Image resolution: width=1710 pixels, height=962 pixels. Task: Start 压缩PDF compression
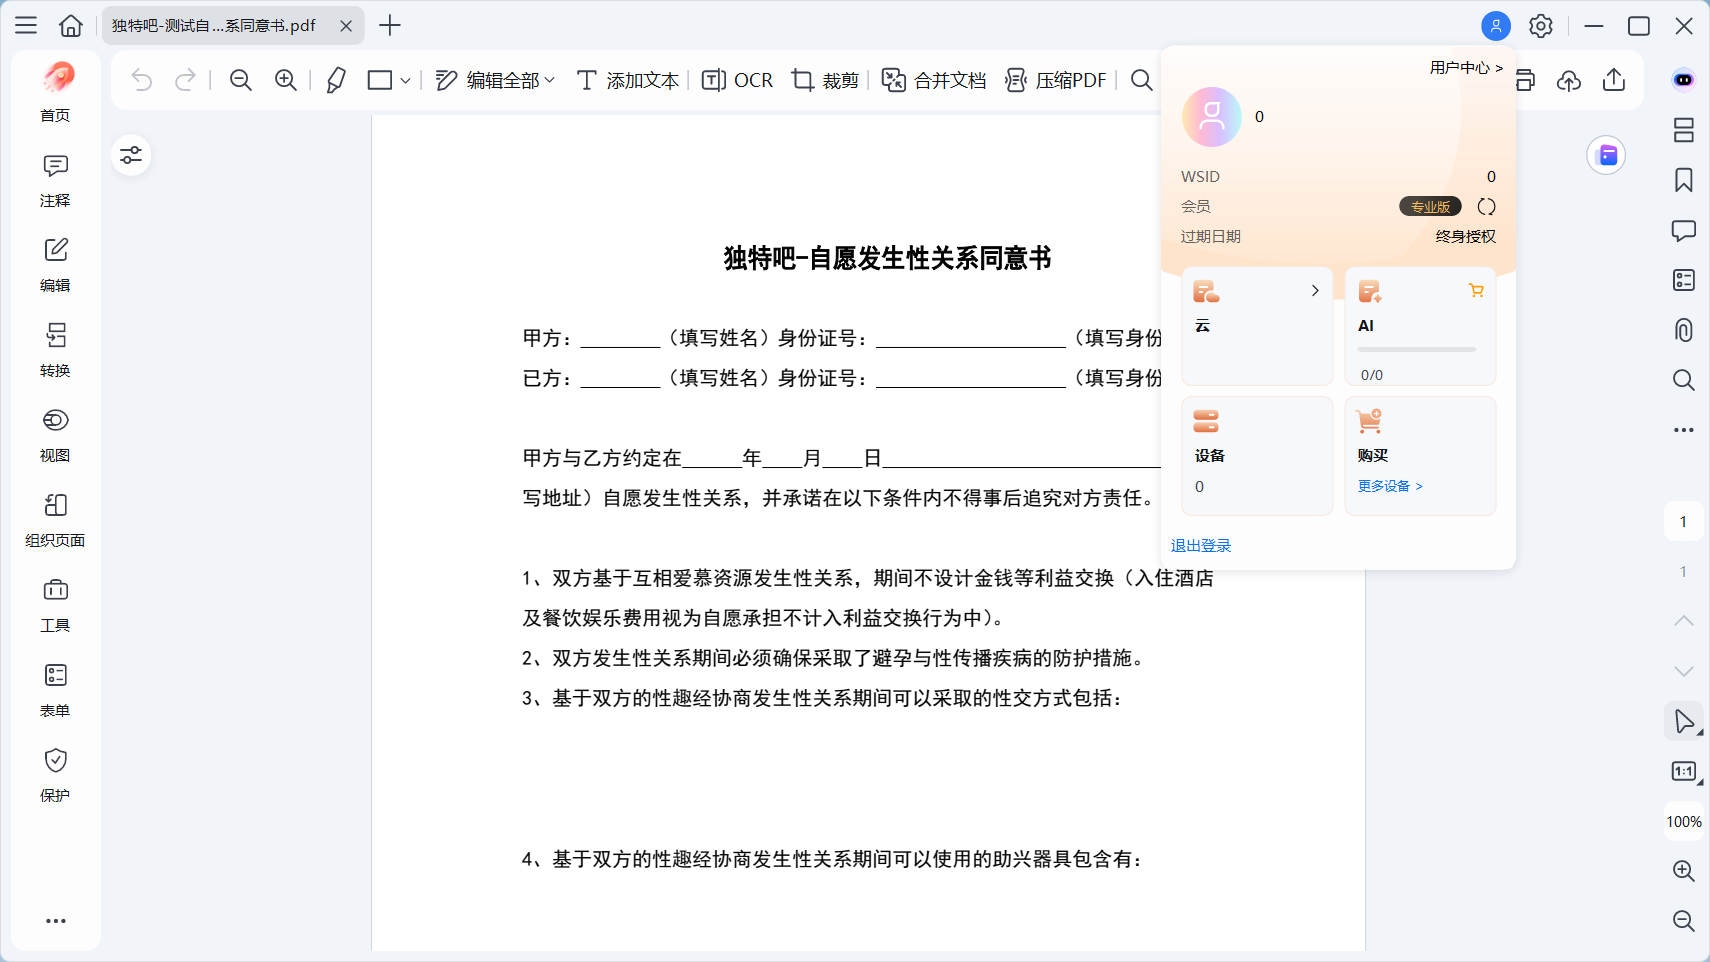(x=1055, y=80)
